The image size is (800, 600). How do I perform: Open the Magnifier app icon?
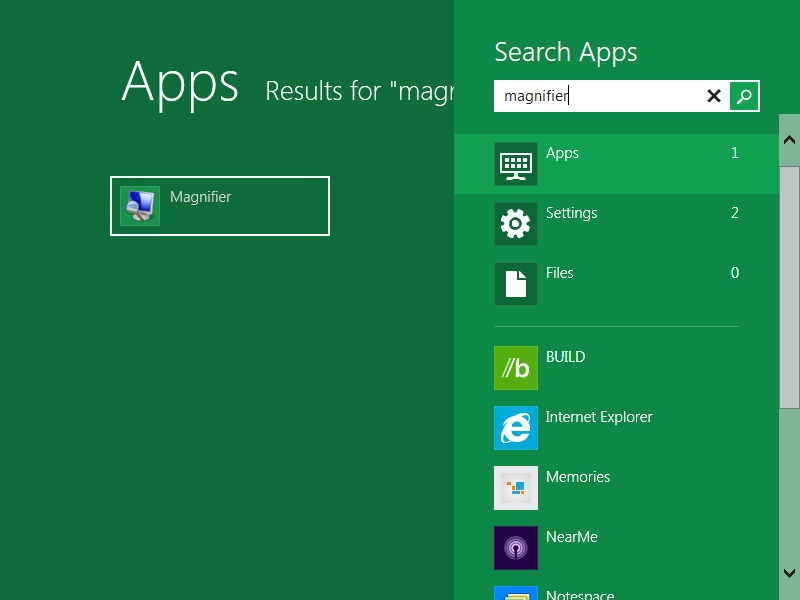click(x=140, y=206)
